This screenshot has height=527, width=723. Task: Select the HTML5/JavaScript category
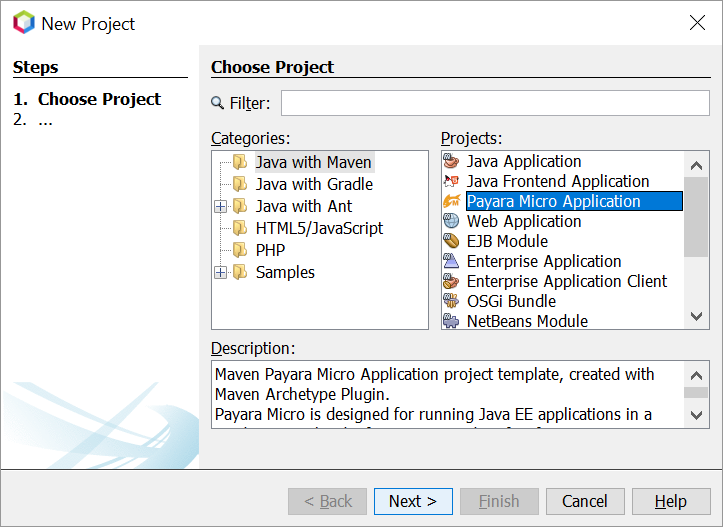(x=319, y=229)
